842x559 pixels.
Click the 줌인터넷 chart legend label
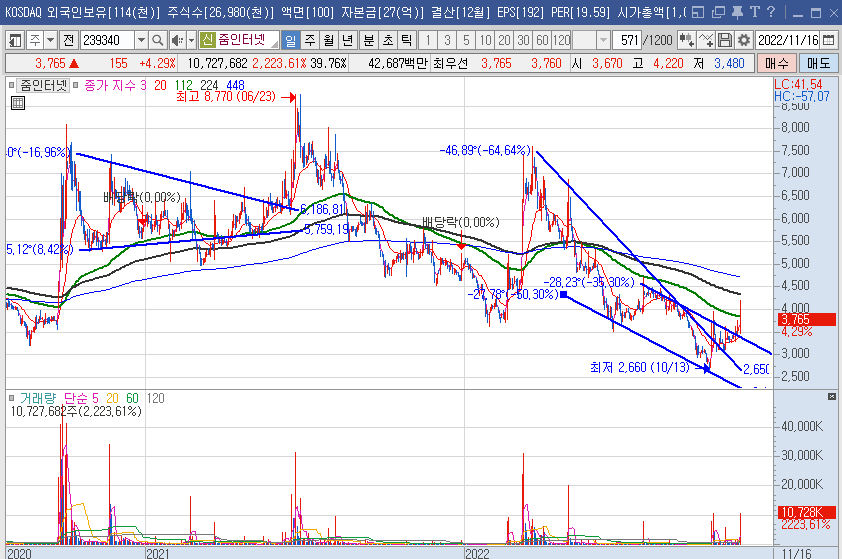[x=43, y=85]
